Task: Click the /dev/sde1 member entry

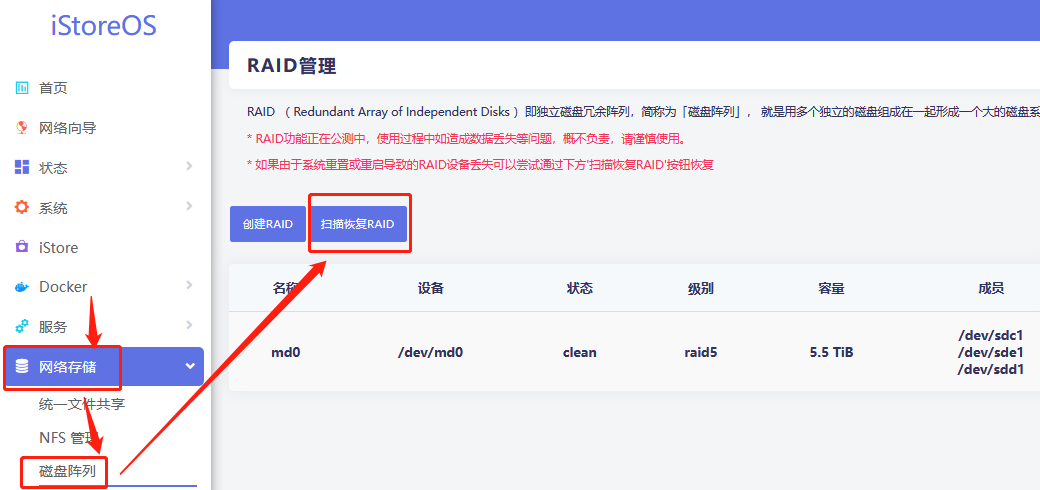Action: [x=991, y=352]
